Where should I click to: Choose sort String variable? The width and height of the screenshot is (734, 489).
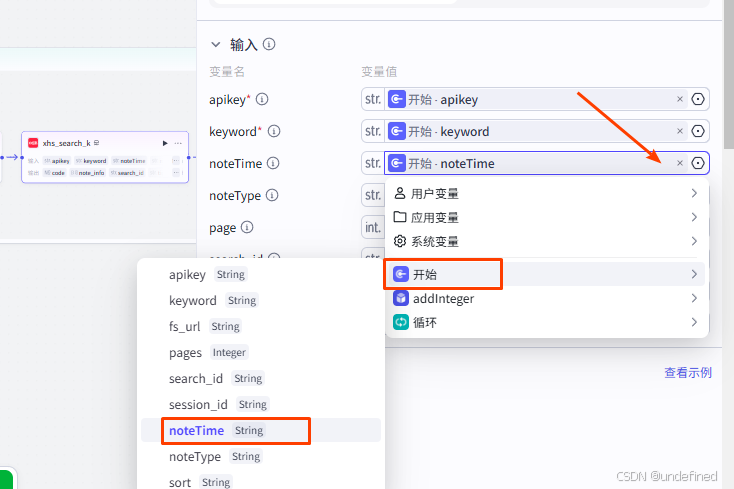[261, 482]
